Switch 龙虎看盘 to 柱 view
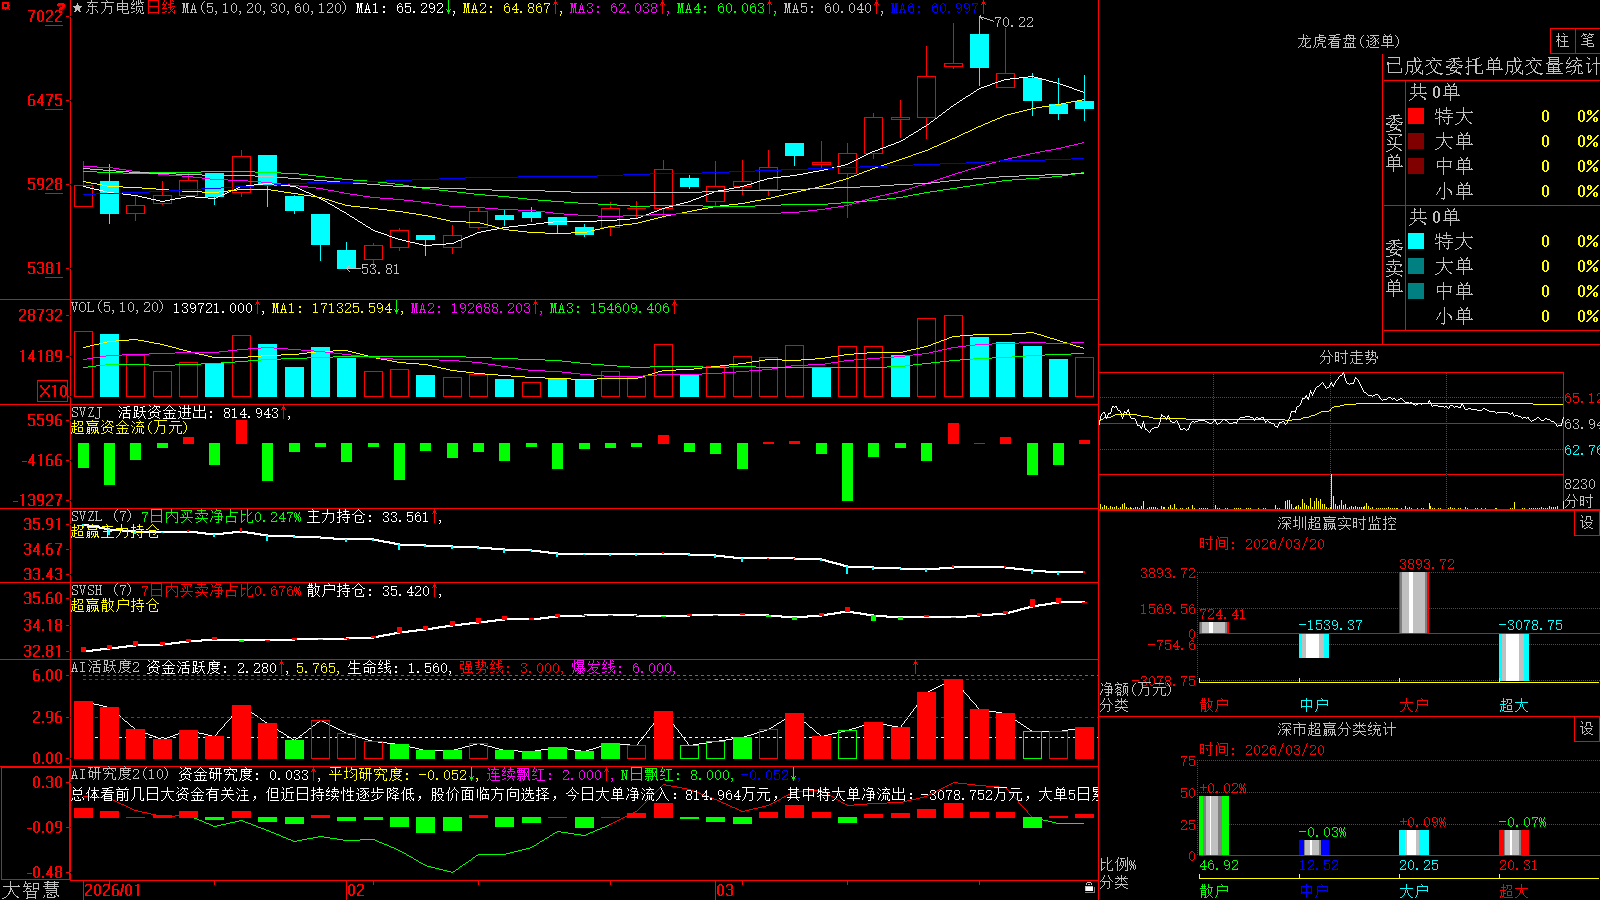 click(x=1562, y=40)
